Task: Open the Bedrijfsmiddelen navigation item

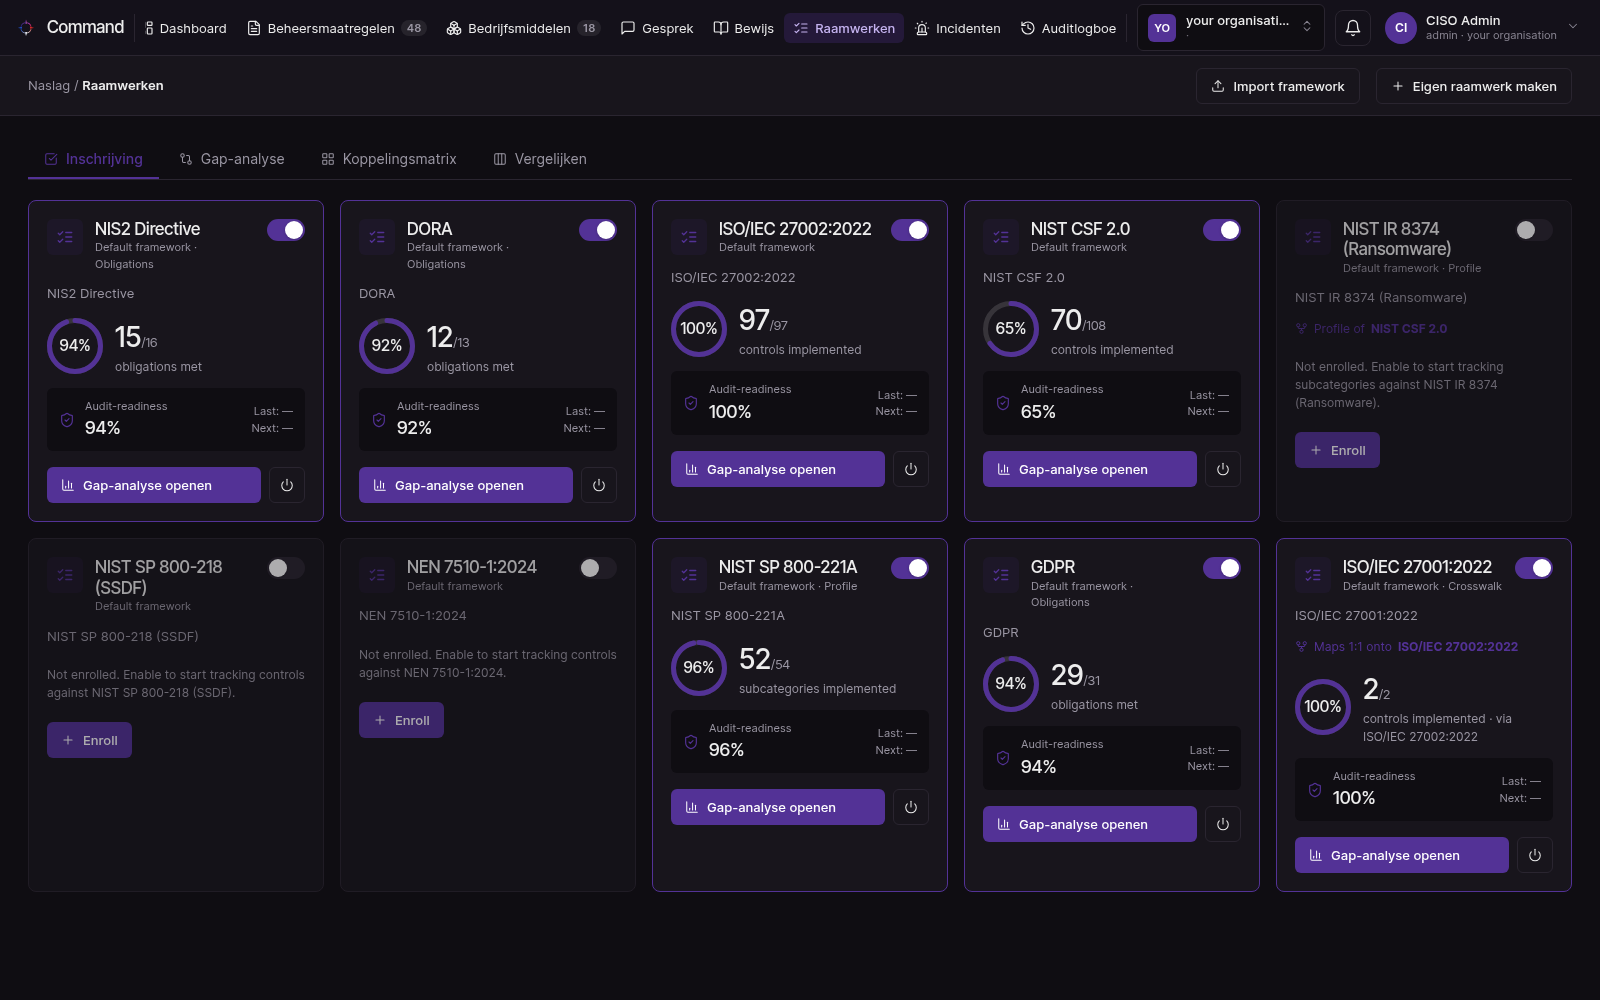Action: [x=522, y=28]
